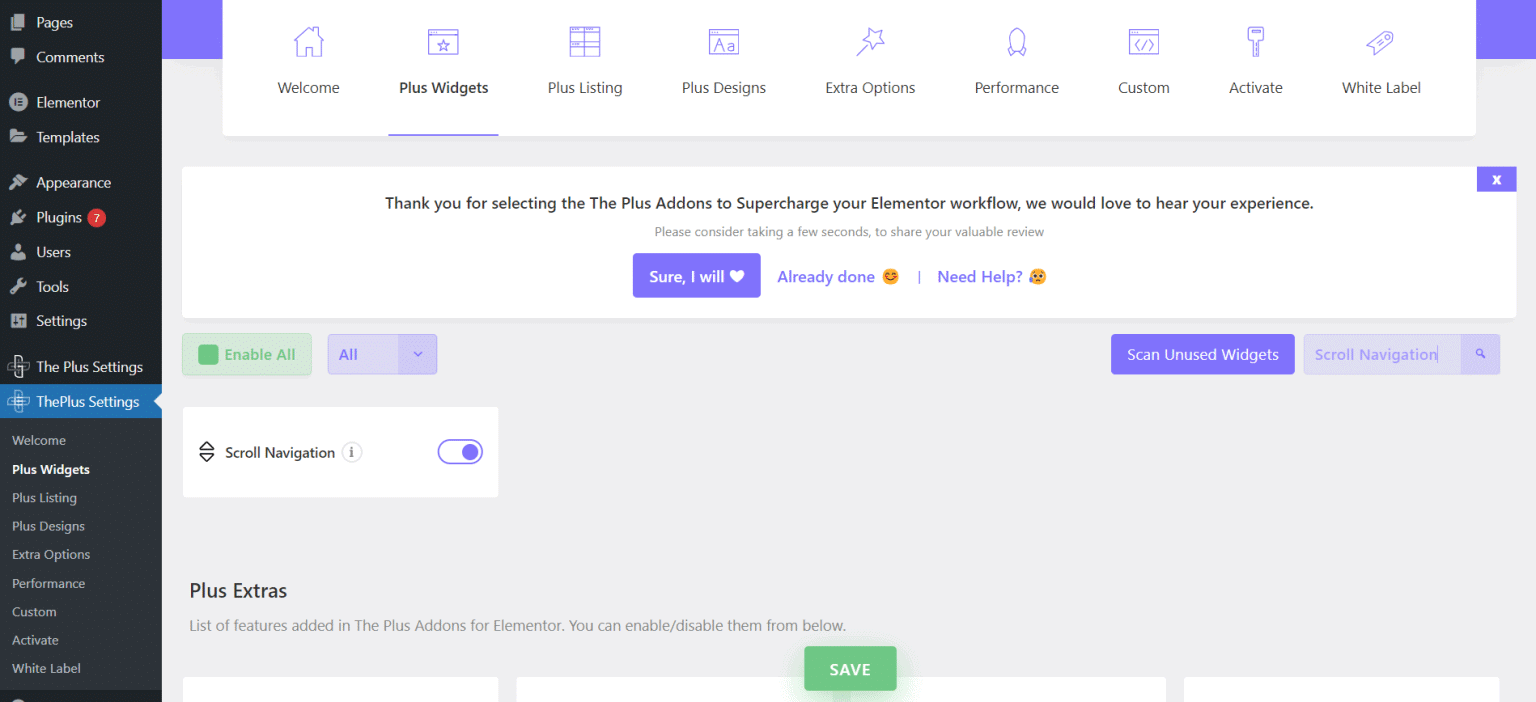1536x702 pixels.
Task: Open Activate via the key icon
Action: [1255, 42]
